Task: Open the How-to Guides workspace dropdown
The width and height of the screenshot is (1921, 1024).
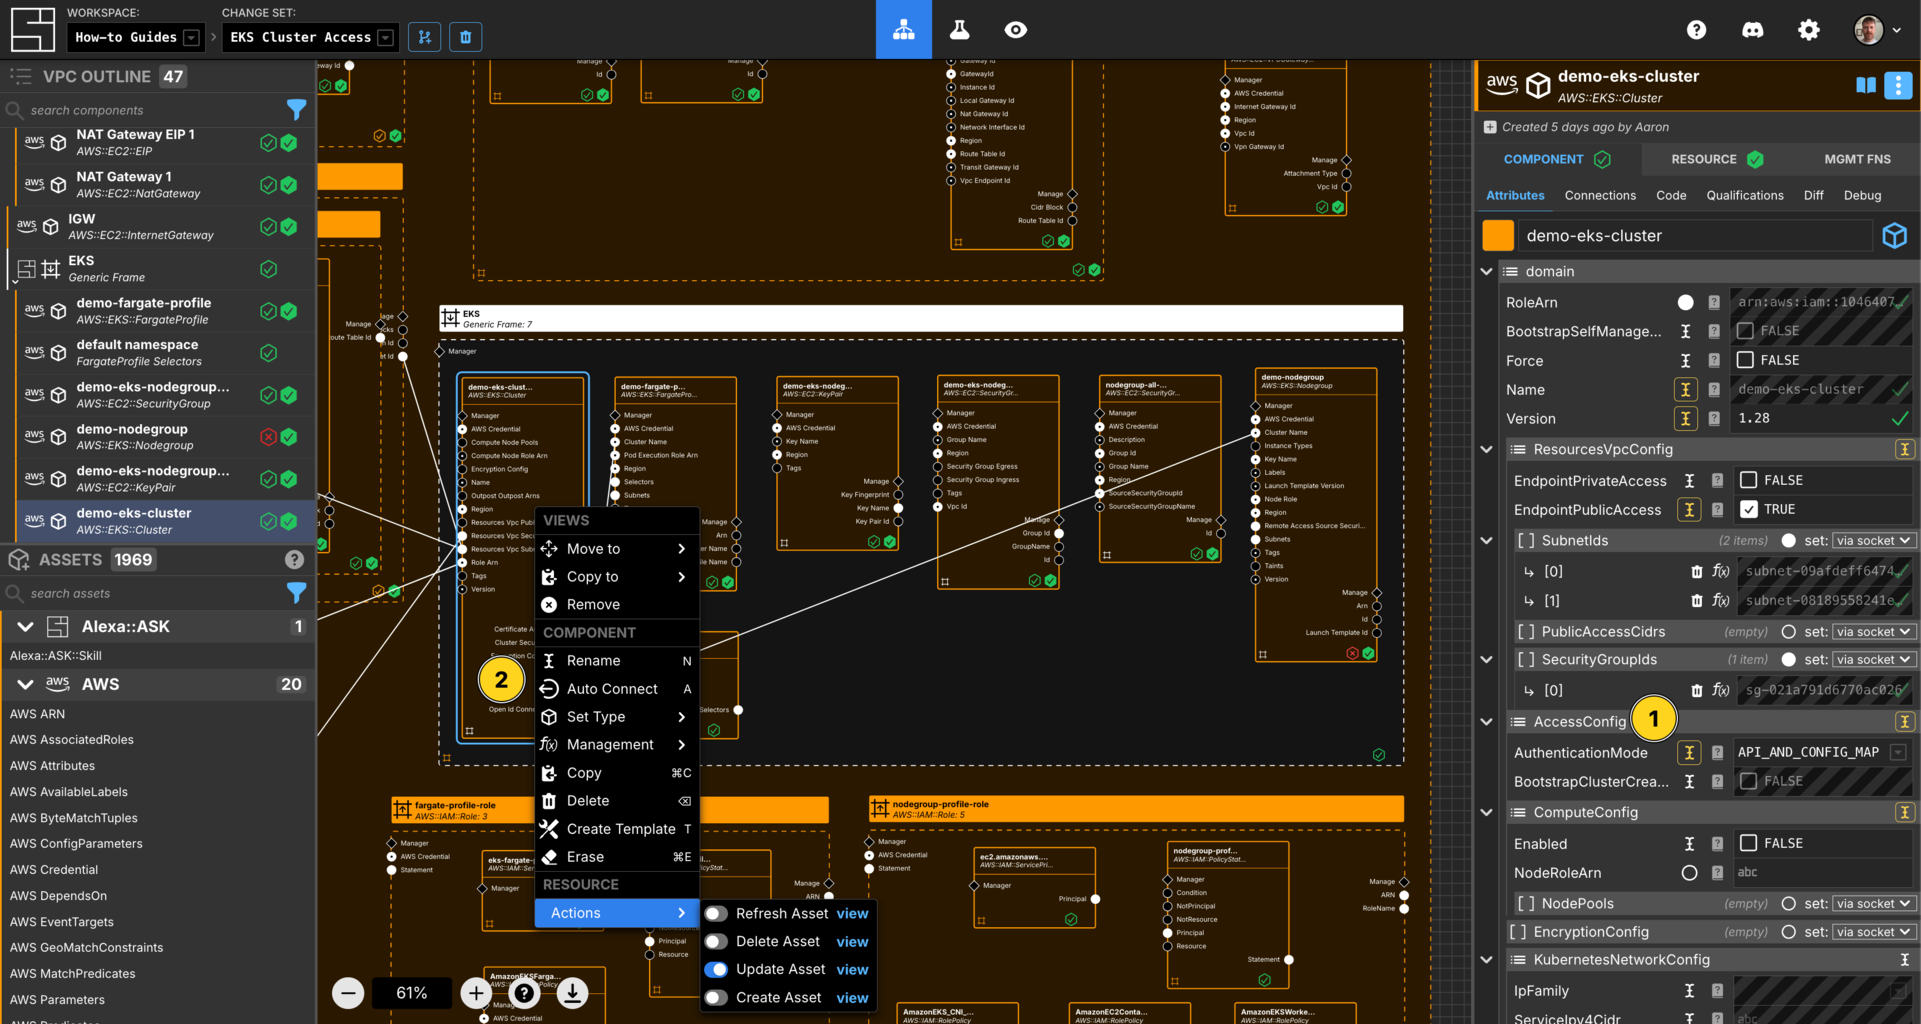Action: [x=136, y=37]
